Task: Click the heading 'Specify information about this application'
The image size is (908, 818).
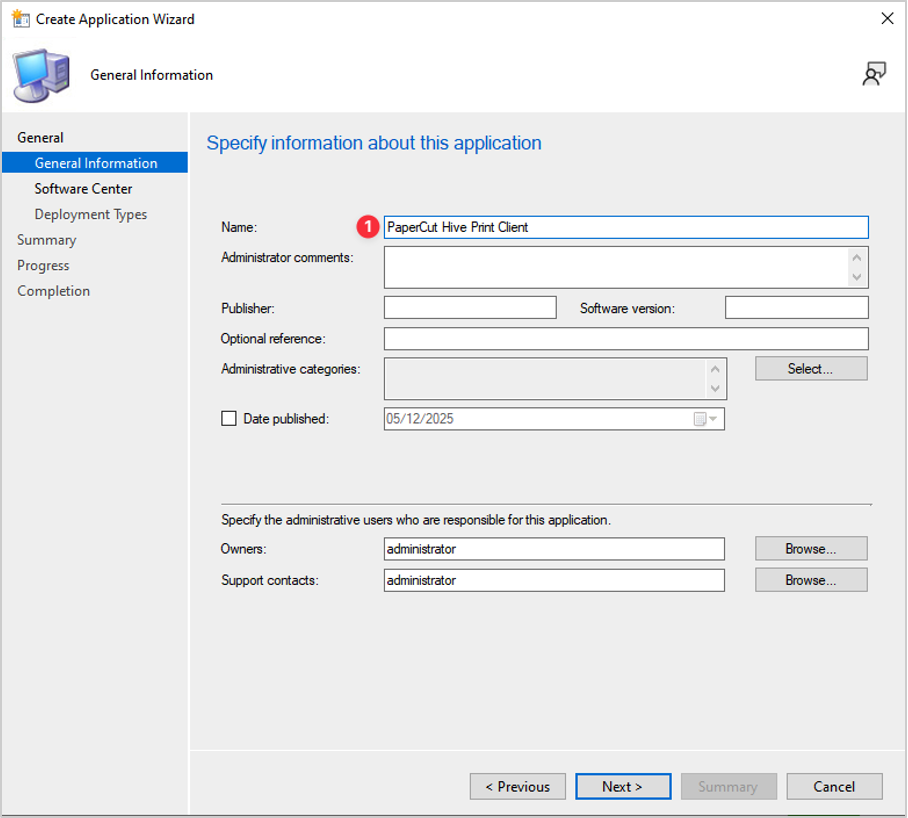Action: 374,143
